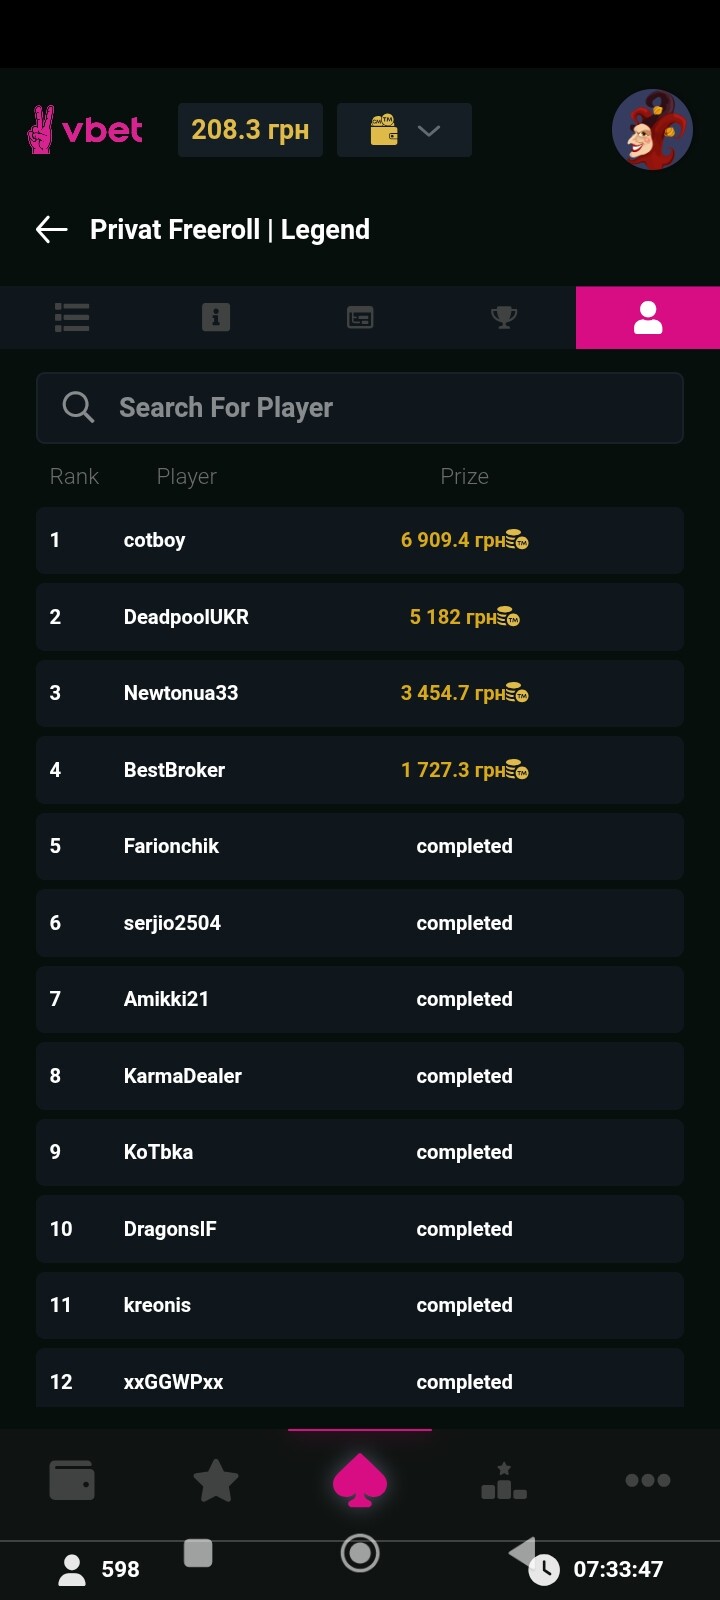720x1600 pixels.
Task: Open favorites star in bottom bar
Action: pos(216,1480)
